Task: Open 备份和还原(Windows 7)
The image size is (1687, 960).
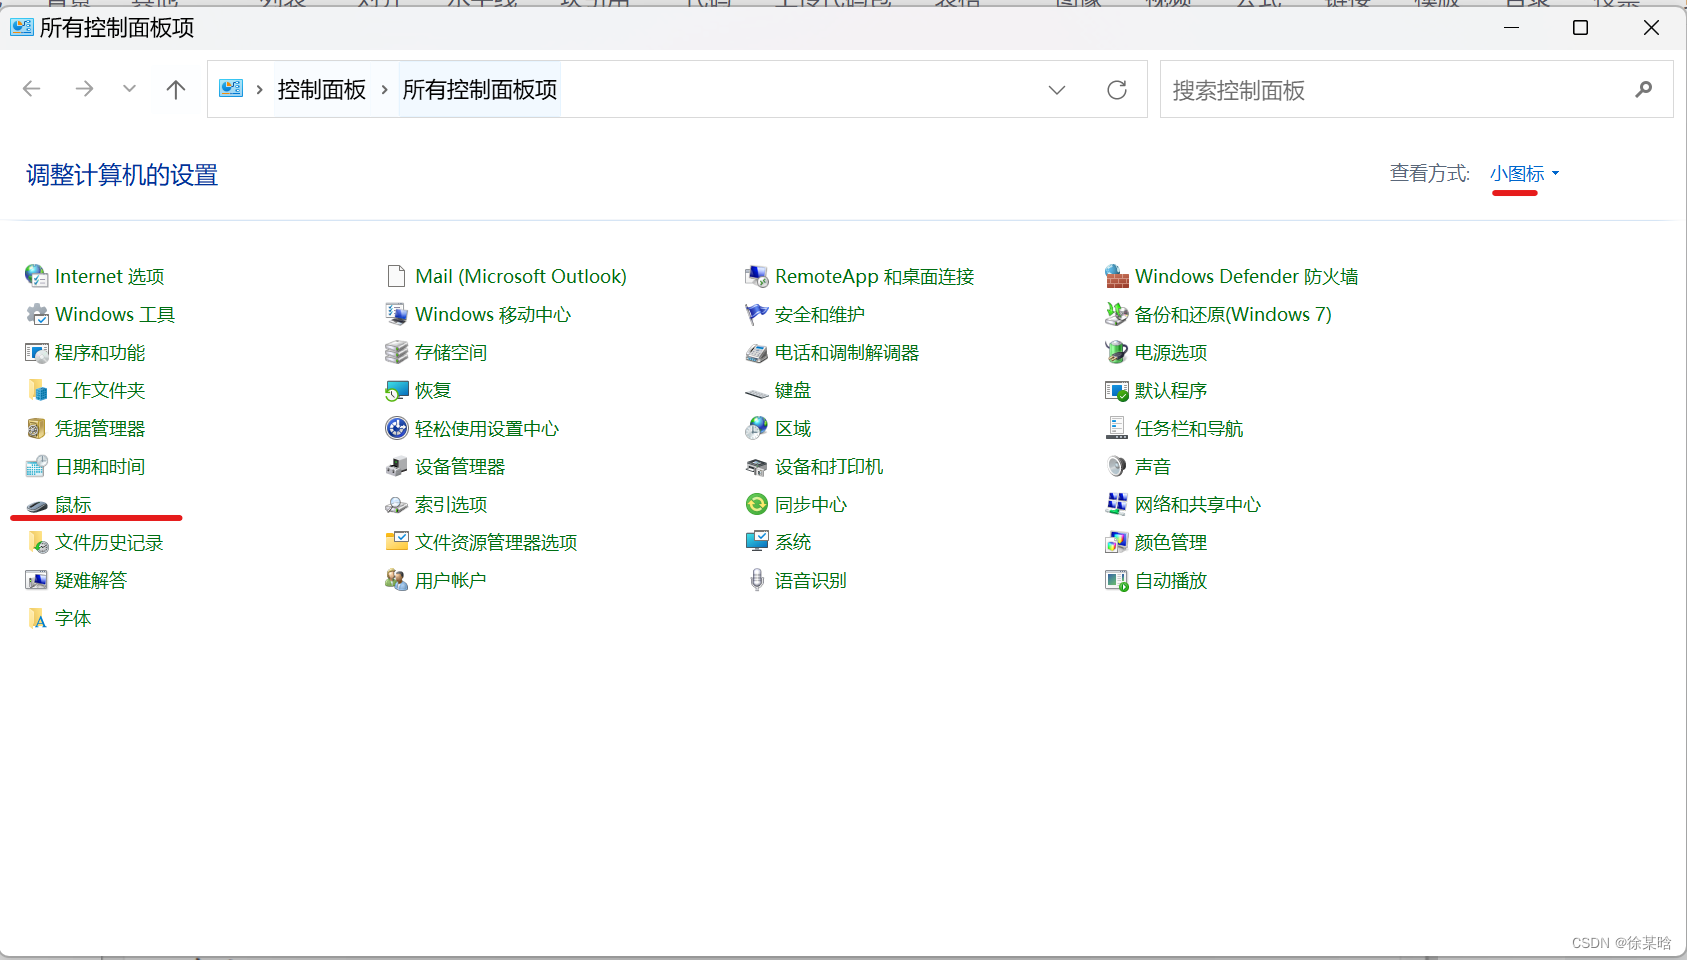Action: click(1232, 314)
